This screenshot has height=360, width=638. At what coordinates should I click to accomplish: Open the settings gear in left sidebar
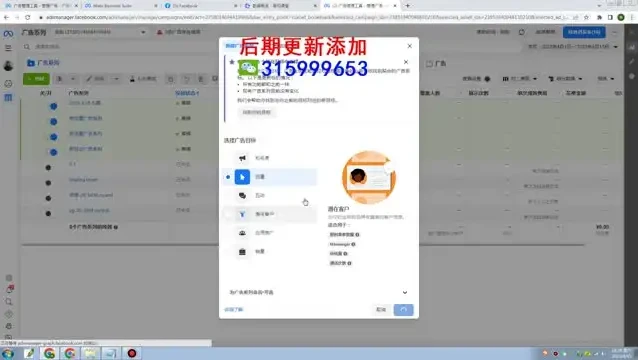(x=9, y=278)
